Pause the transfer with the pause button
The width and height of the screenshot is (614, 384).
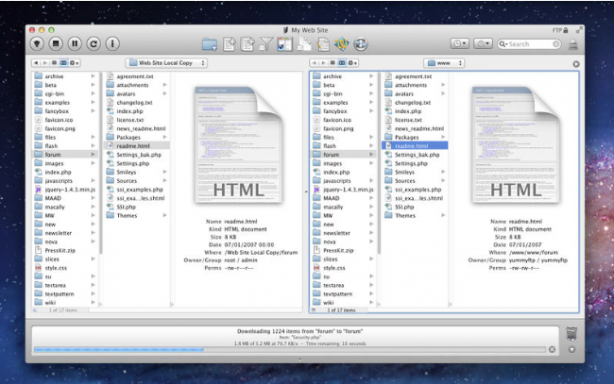tap(74, 43)
